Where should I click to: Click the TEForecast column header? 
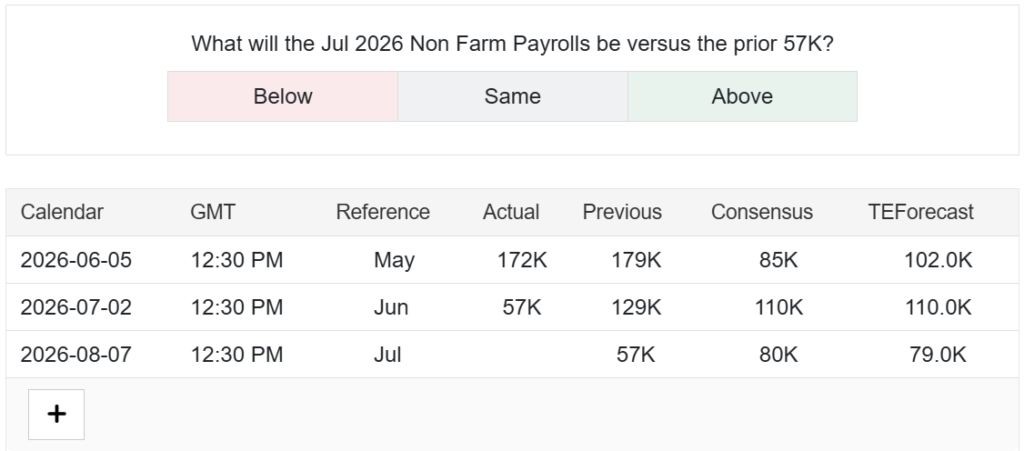coord(921,212)
